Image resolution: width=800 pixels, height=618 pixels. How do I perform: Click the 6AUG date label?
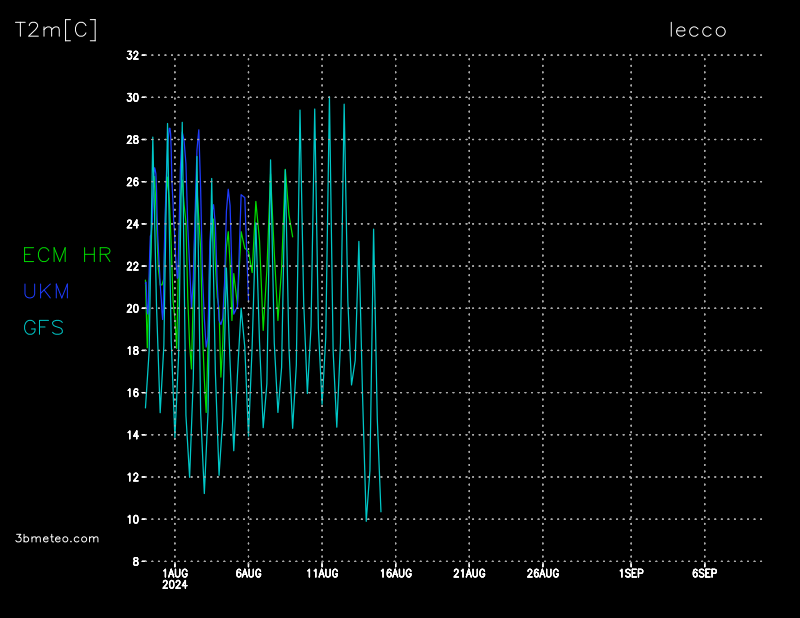point(248,573)
